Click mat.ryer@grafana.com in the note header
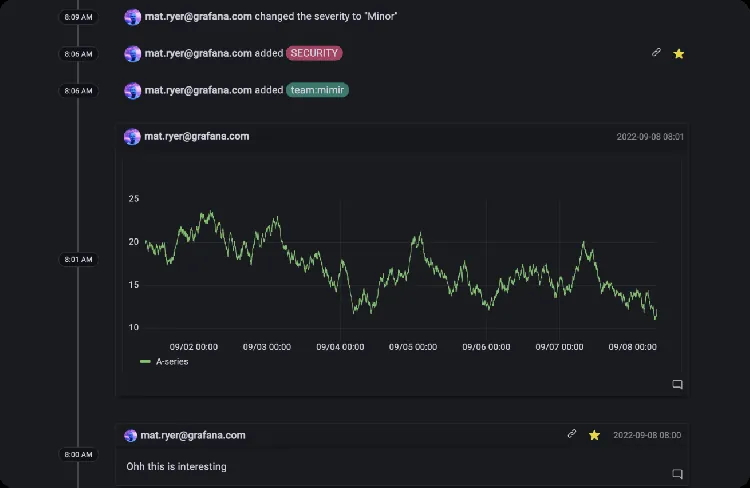This screenshot has height=488, width=750. pyautogui.click(x=193, y=435)
